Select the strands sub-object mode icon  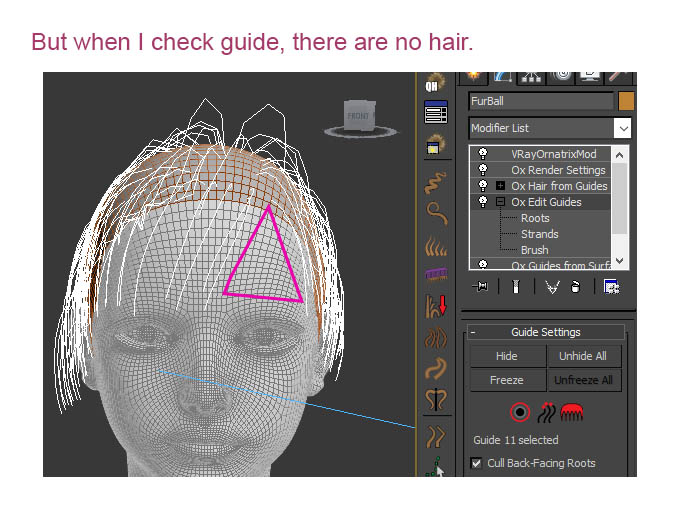pos(546,411)
